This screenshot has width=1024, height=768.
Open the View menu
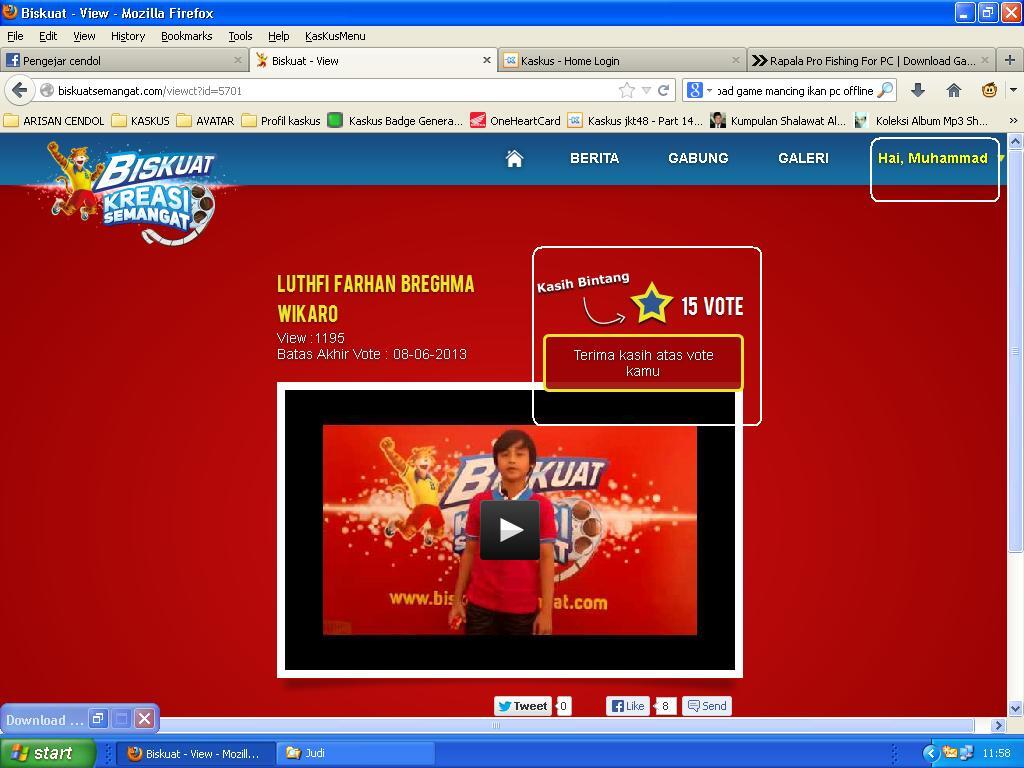point(84,36)
